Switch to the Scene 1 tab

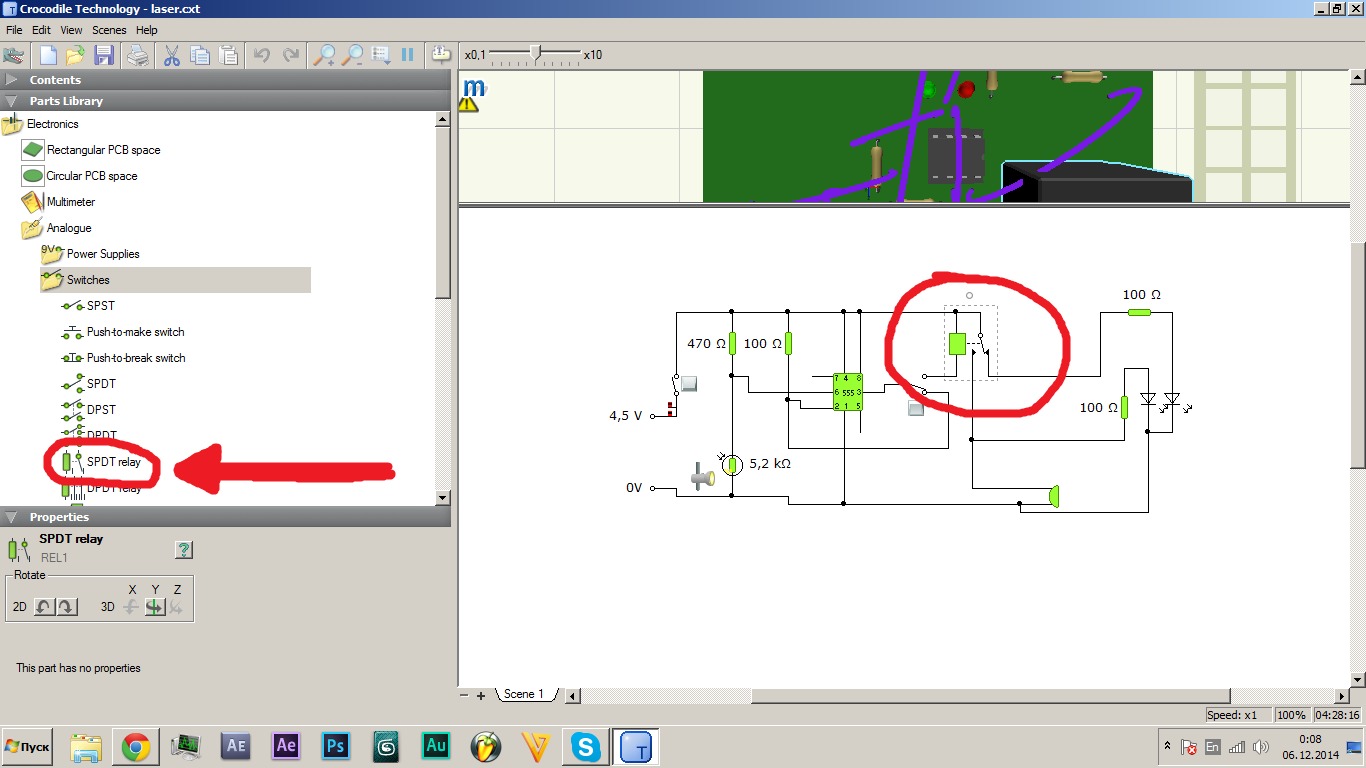pyautogui.click(x=523, y=694)
